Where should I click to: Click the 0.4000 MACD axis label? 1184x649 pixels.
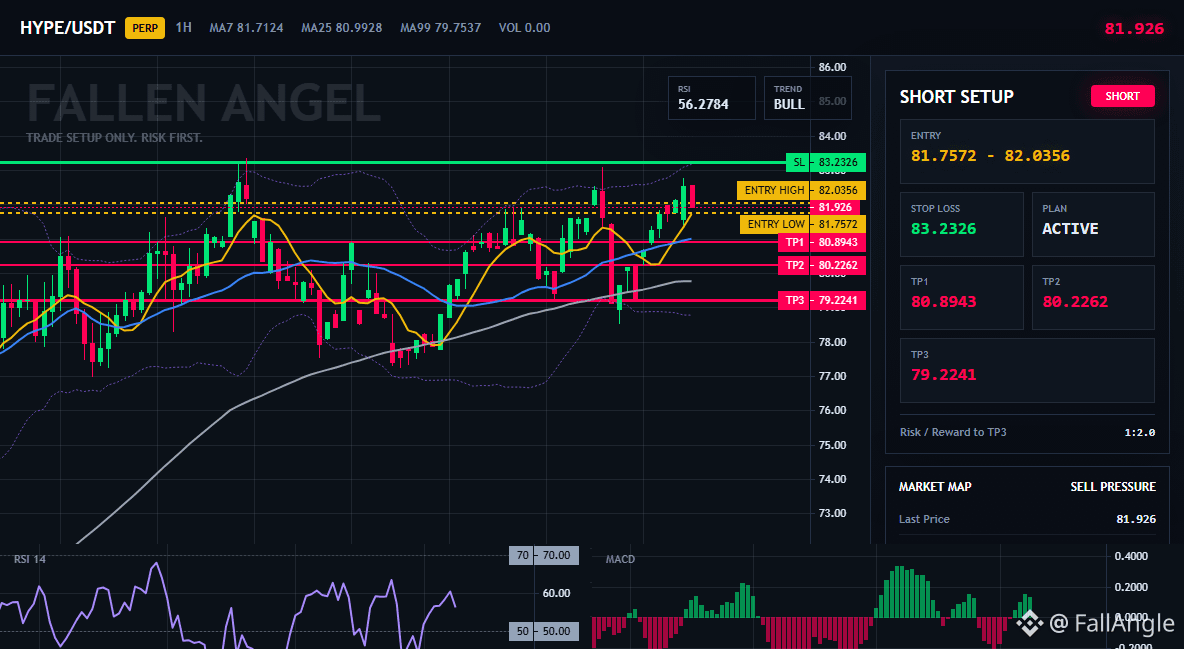coord(1131,556)
